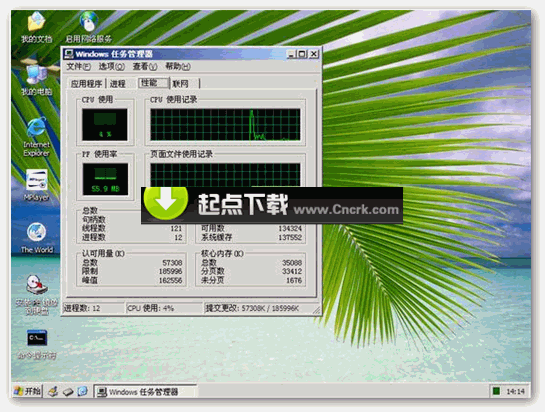
Task: Switch to the 进程 tab
Action: click(118, 84)
